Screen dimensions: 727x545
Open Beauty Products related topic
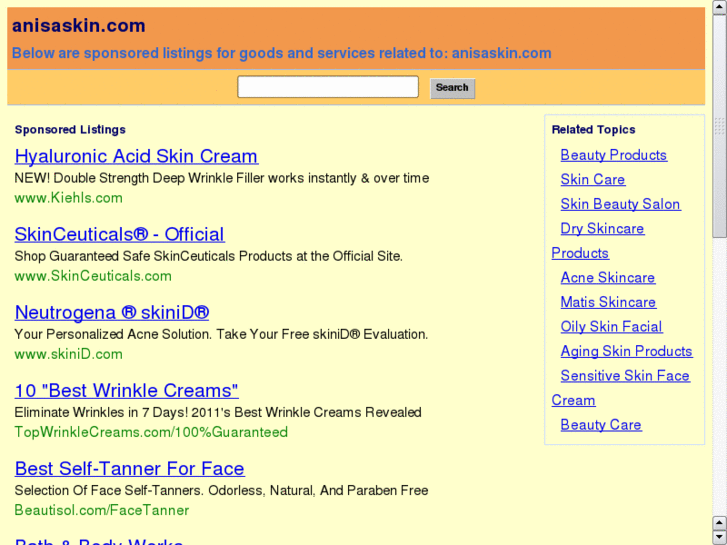(613, 155)
